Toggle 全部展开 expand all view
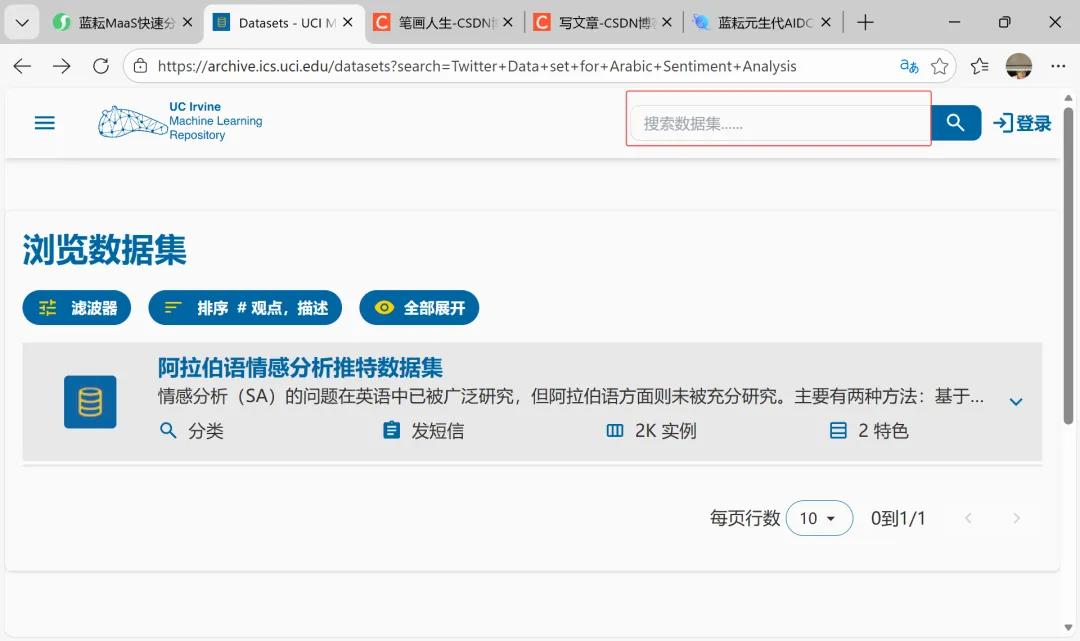This screenshot has width=1080, height=641. 419,308
